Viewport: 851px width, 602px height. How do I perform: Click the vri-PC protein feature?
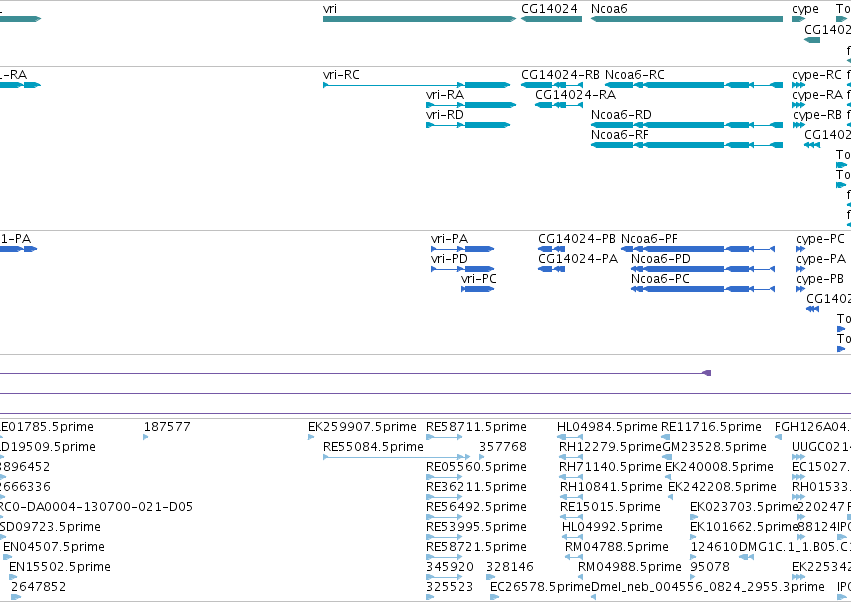click(478, 289)
